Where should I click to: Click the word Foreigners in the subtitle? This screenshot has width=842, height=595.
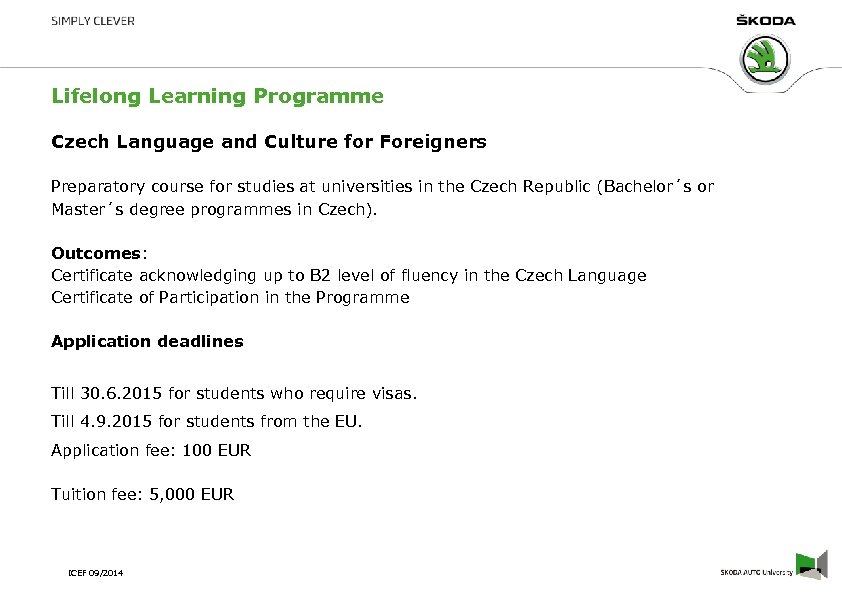(x=433, y=142)
